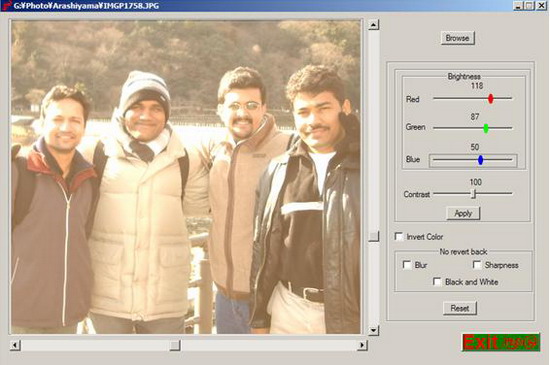Click the horizontal scrollbar left arrow

pos(15,345)
